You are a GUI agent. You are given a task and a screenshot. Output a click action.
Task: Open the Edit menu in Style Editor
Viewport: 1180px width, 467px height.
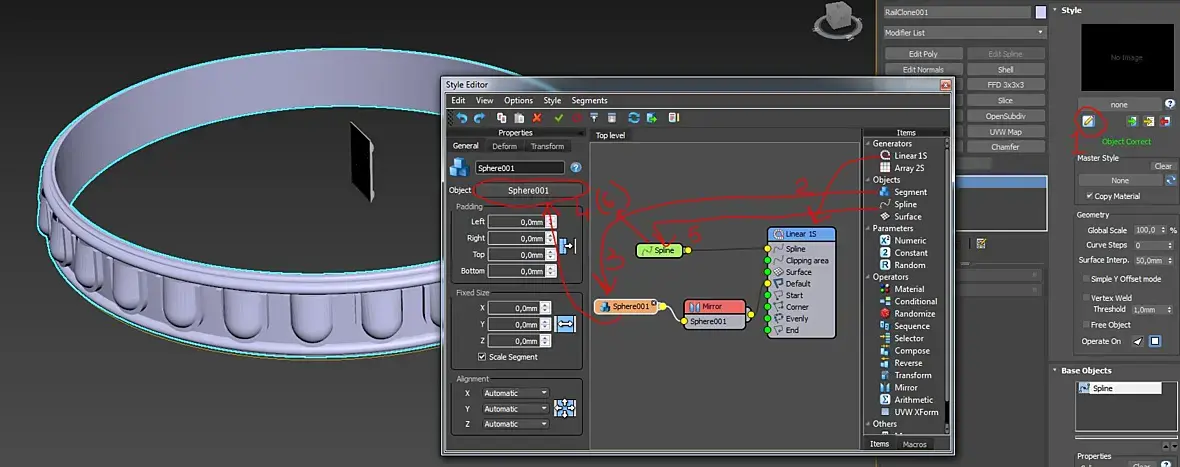click(458, 101)
